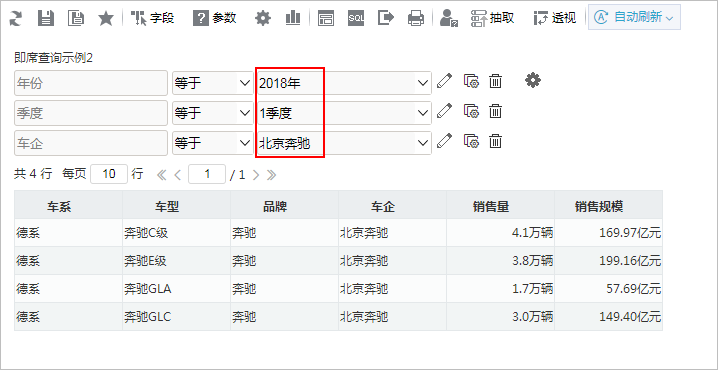Edit the 车企 condition with pencil icon
The height and width of the screenshot is (370, 718).
click(x=444, y=141)
